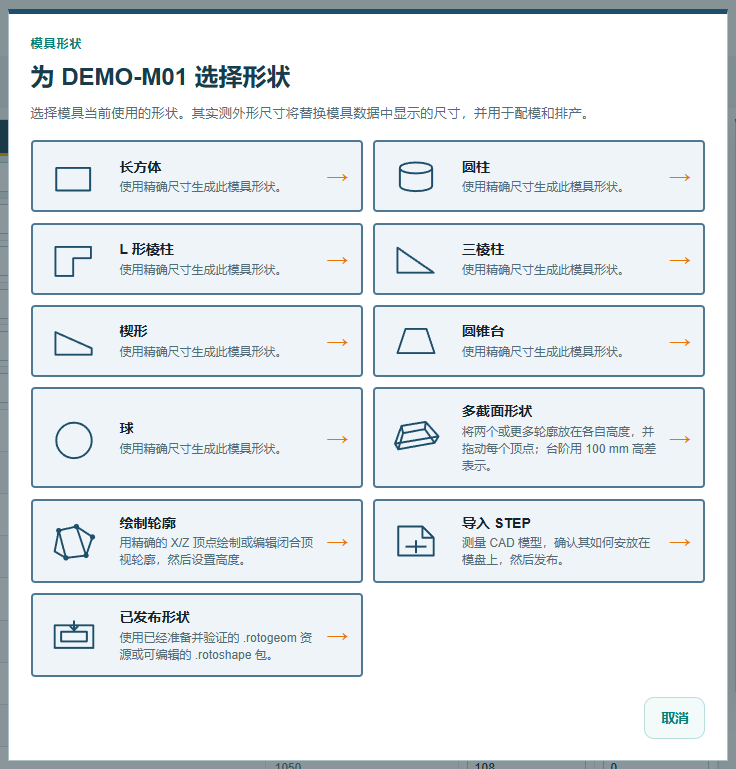Pick the 圆锥台 shape title

pyautogui.click(x=483, y=331)
